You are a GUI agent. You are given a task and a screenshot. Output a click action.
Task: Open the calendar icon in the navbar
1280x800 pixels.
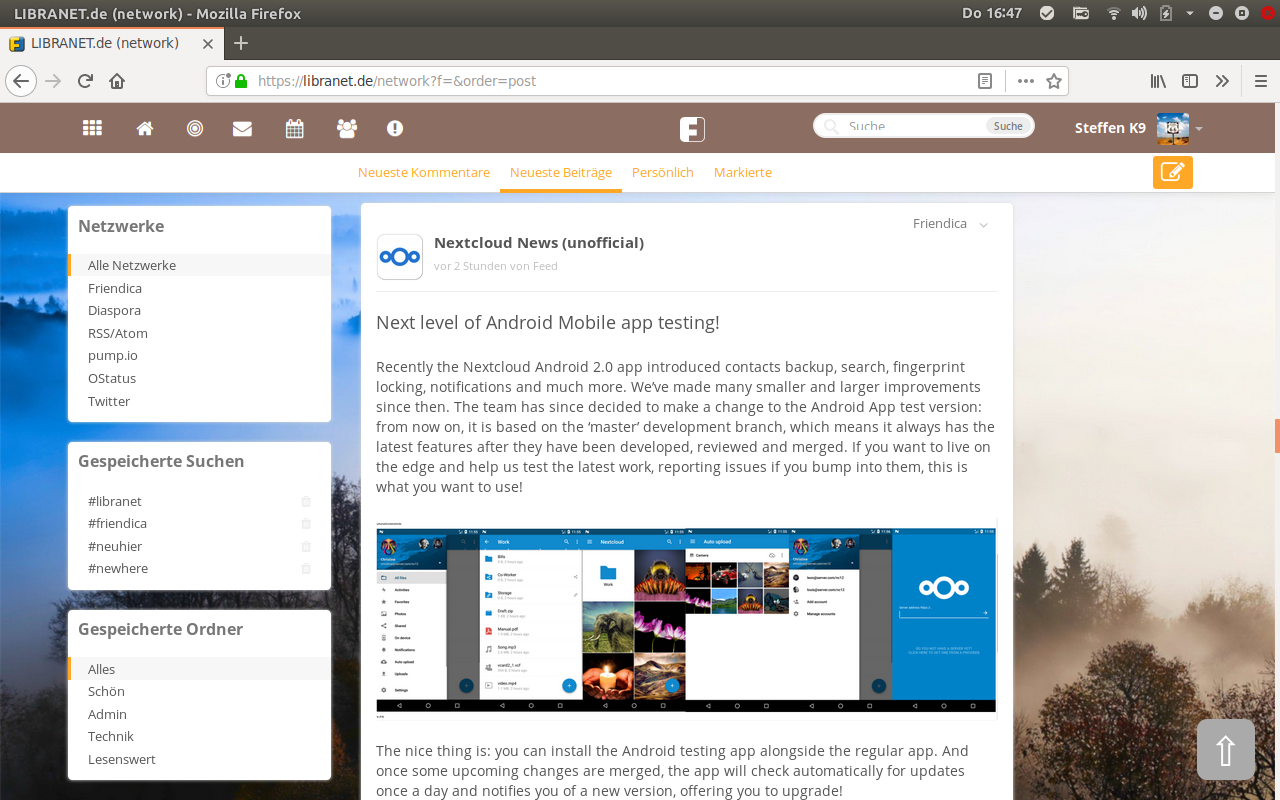tap(294, 128)
